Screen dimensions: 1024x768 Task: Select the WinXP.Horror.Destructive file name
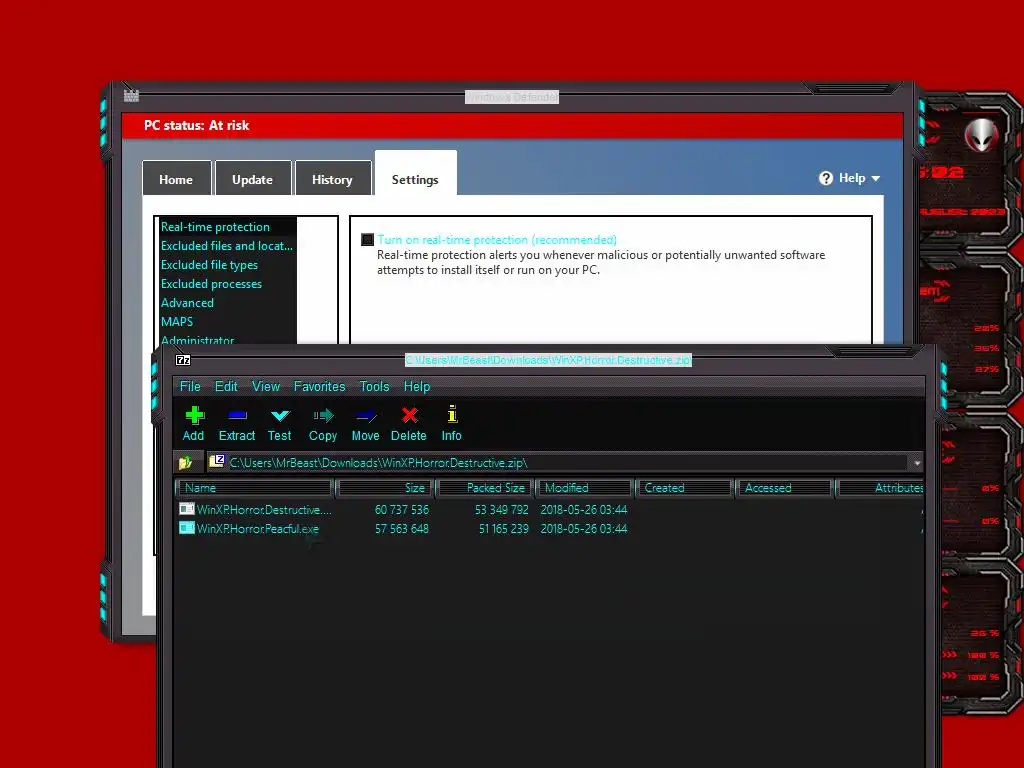tap(264, 510)
